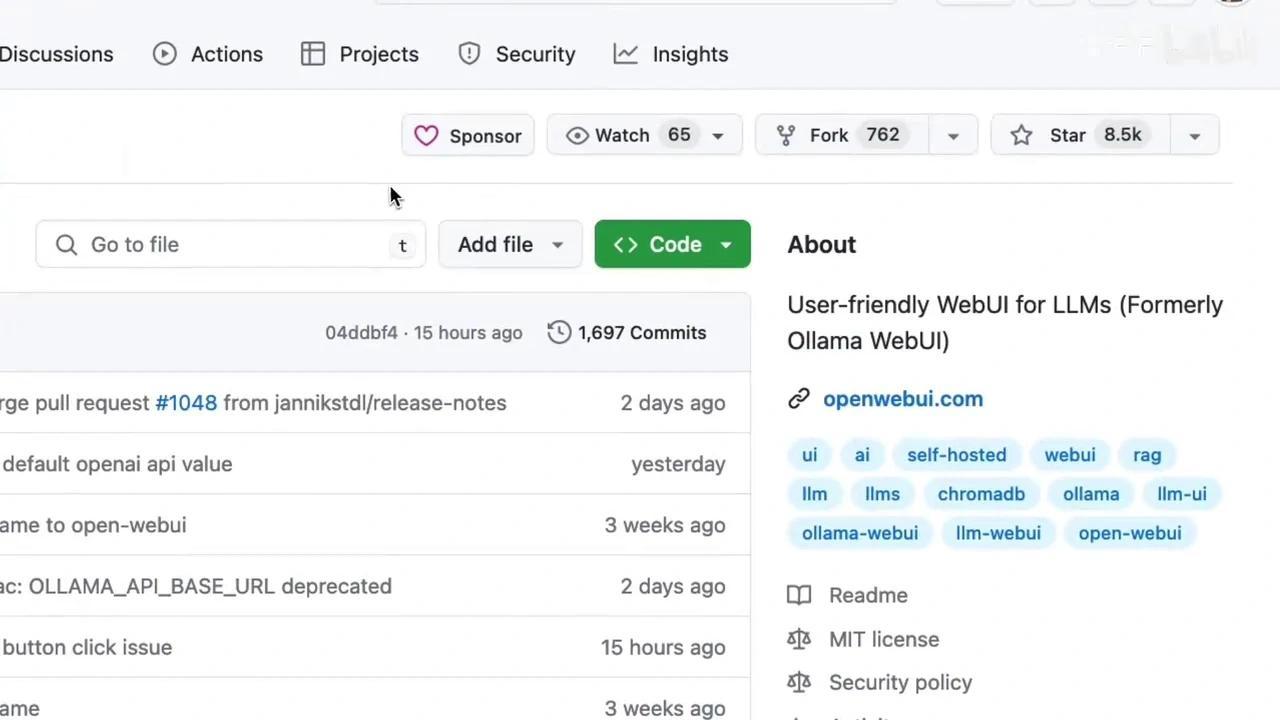Expand the Watch notifications dropdown arrow
The height and width of the screenshot is (720, 1280).
717,136
